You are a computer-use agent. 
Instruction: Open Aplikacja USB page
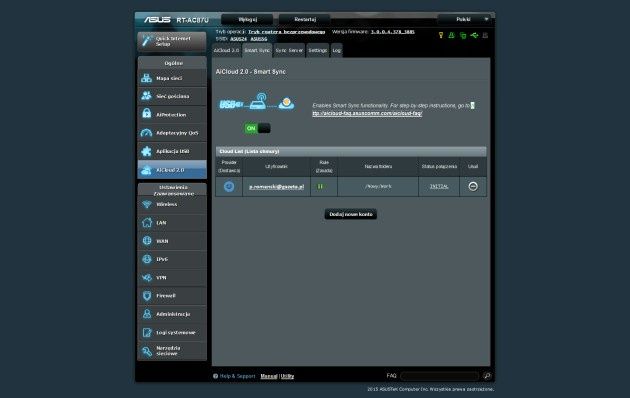click(172, 151)
